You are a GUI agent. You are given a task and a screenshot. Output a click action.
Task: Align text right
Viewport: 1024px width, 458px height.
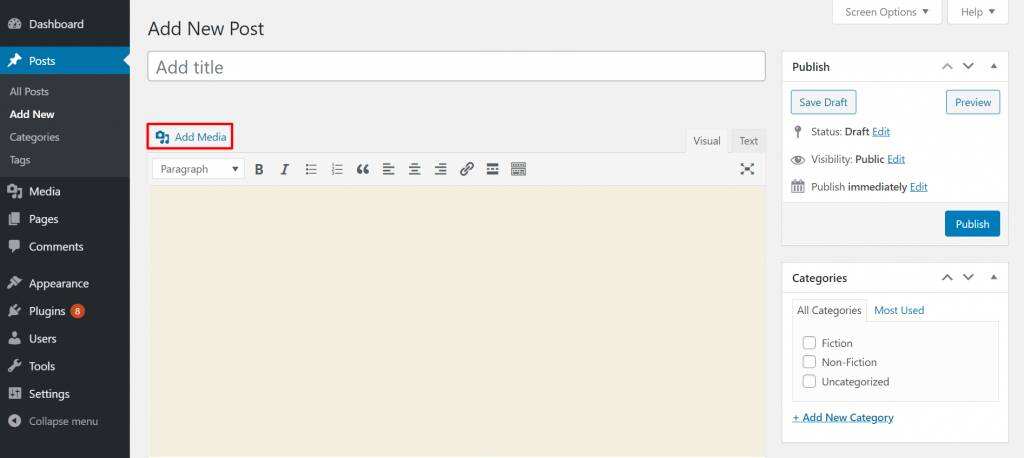coord(441,169)
